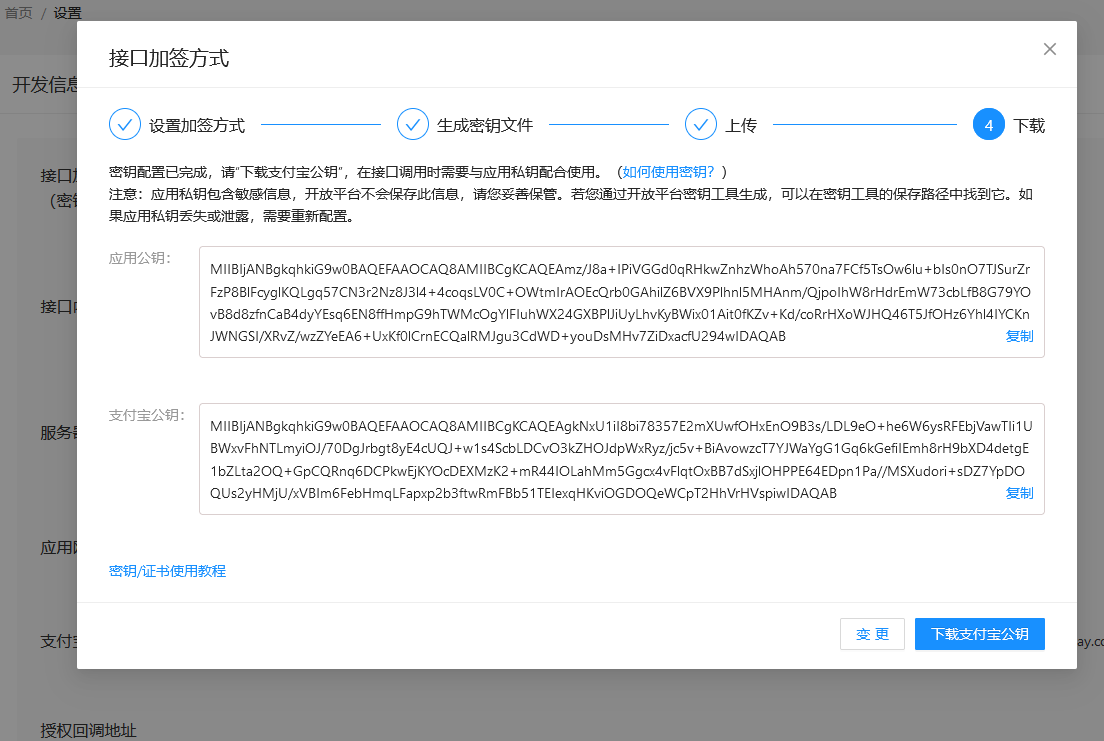Click the checkmark circle for 设置加签方式 step
Image resolution: width=1104 pixels, height=741 pixels.
click(125, 125)
